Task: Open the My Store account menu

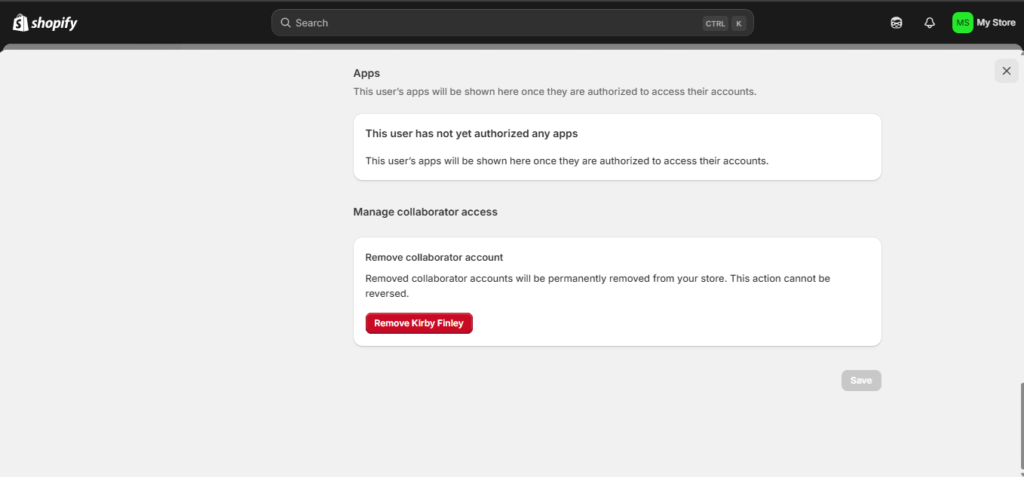Action: [984, 23]
